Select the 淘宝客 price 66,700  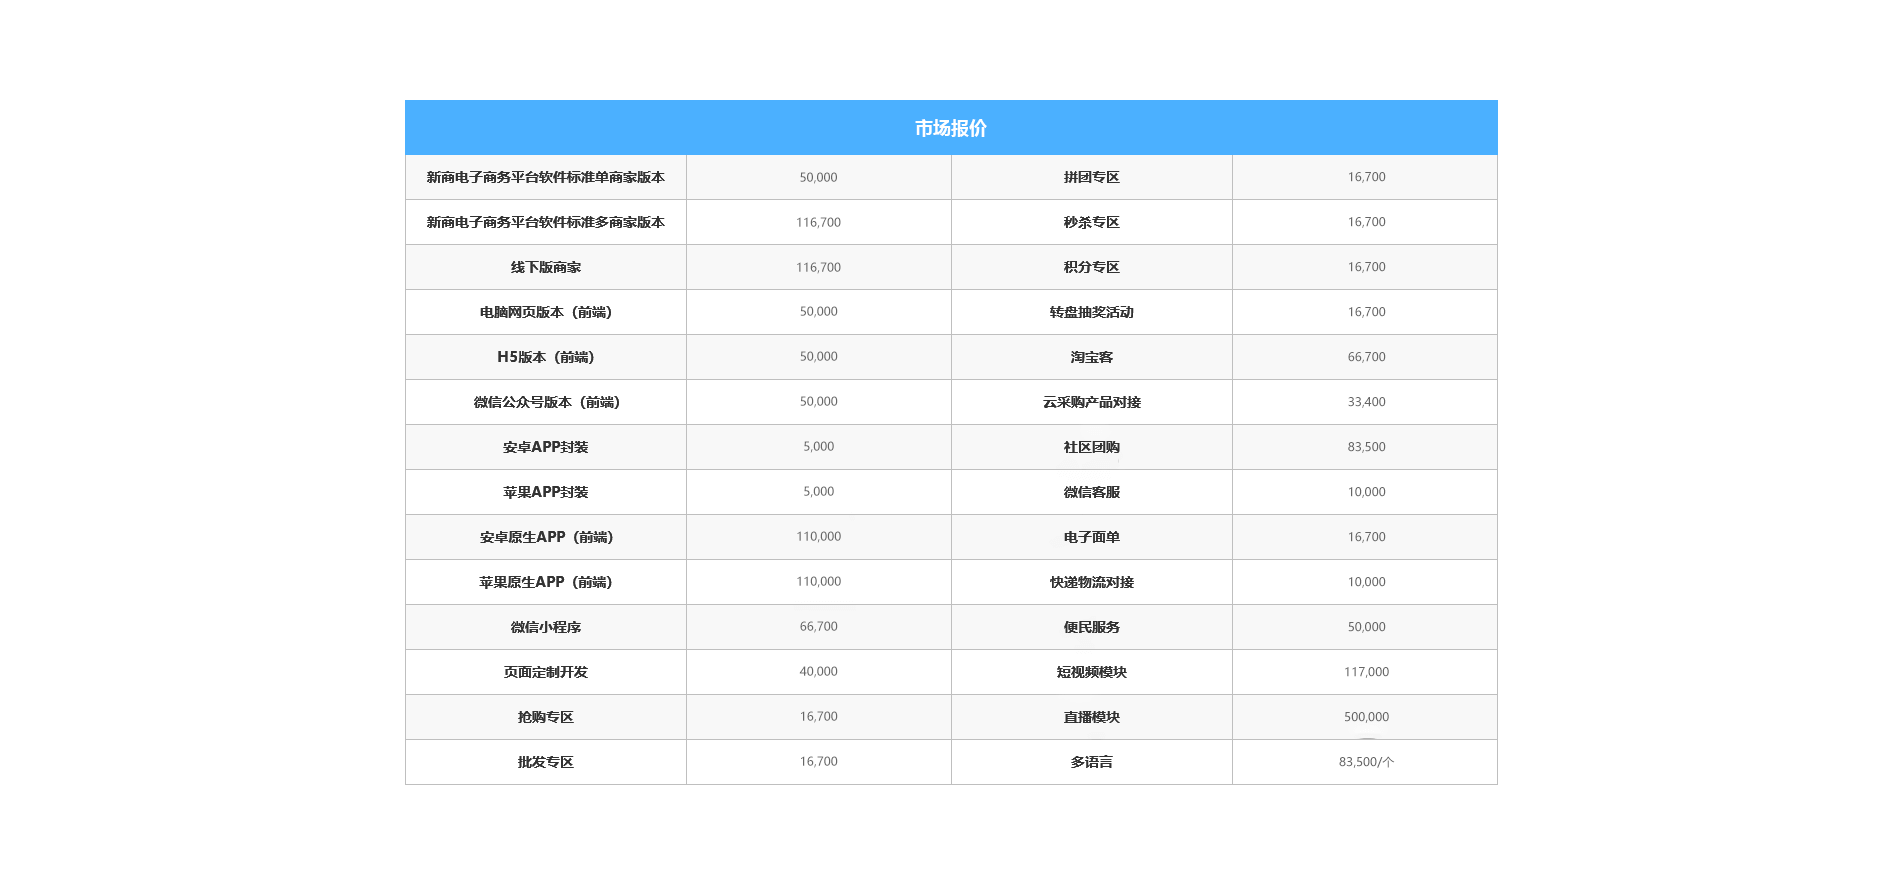(1366, 357)
